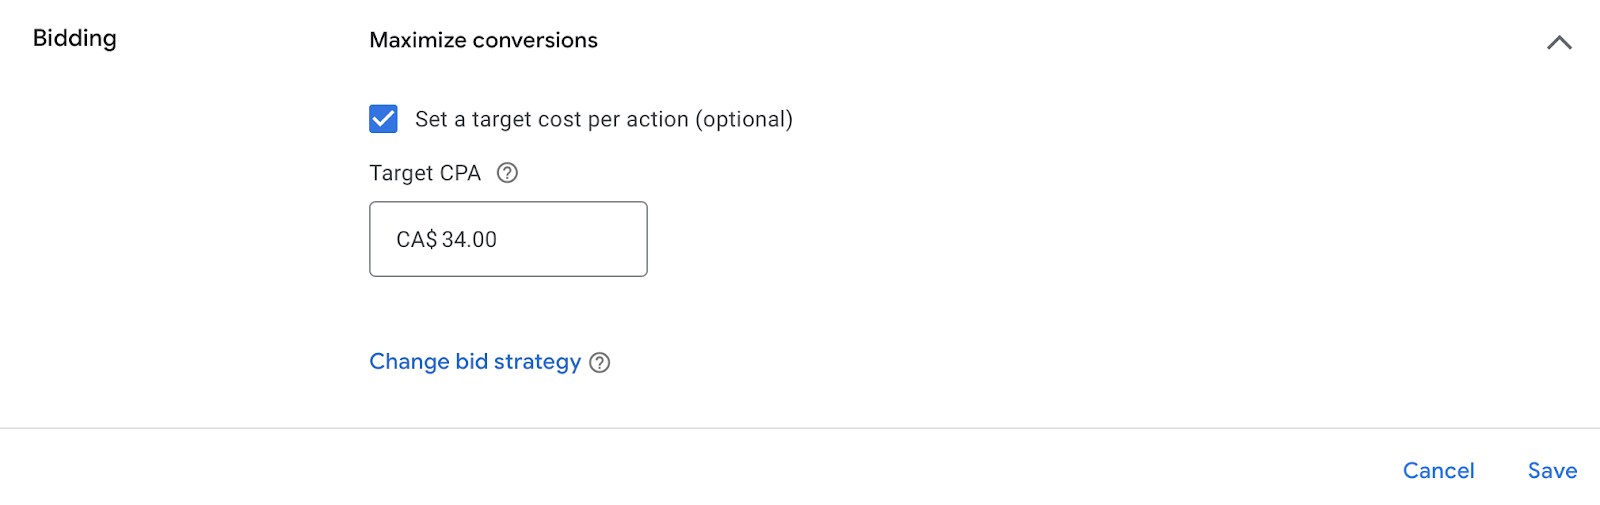Click the empty right side of CPA box

coord(590,239)
